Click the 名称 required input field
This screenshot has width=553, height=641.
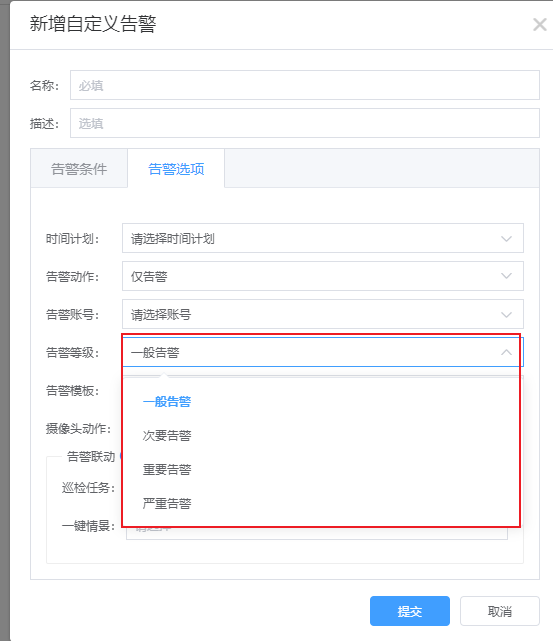[305, 85]
